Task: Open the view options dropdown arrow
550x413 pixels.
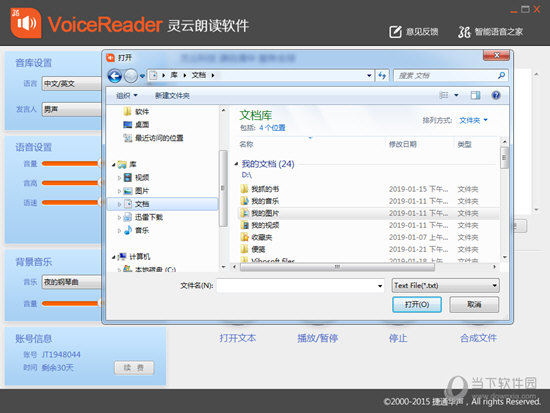Action: click(456, 95)
